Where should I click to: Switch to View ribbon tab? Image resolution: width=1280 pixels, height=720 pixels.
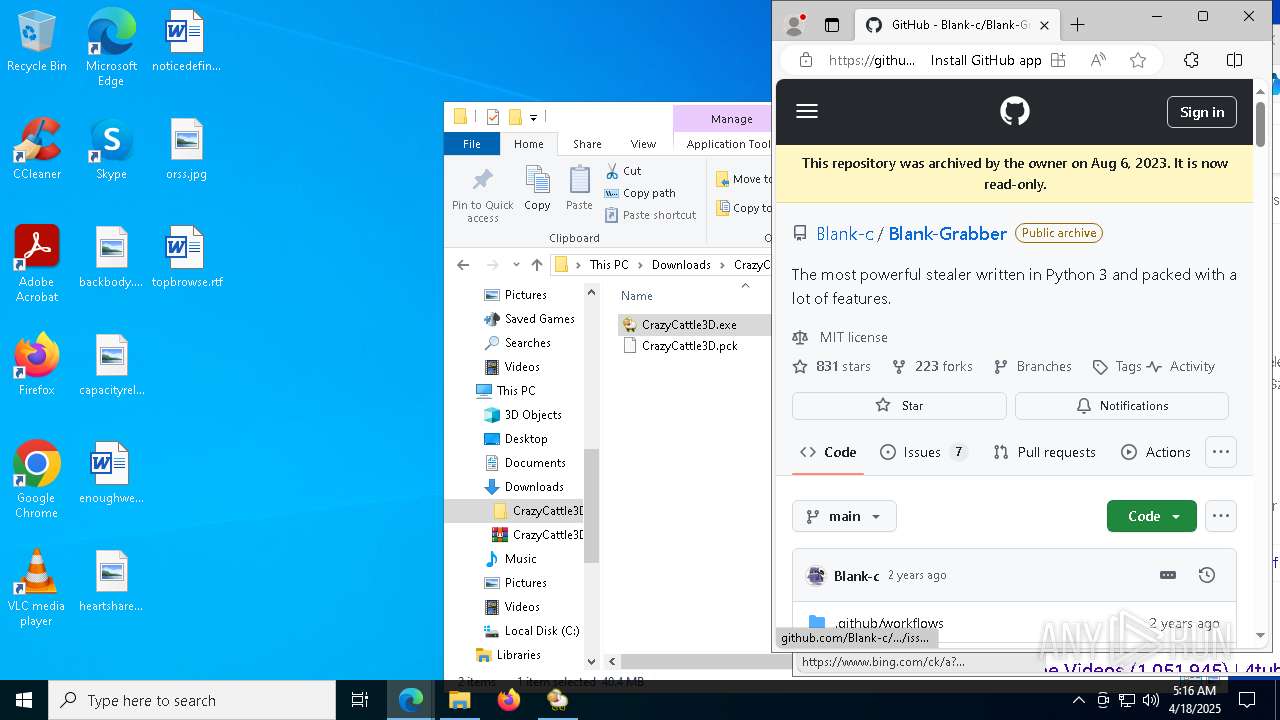coord(643,144)
